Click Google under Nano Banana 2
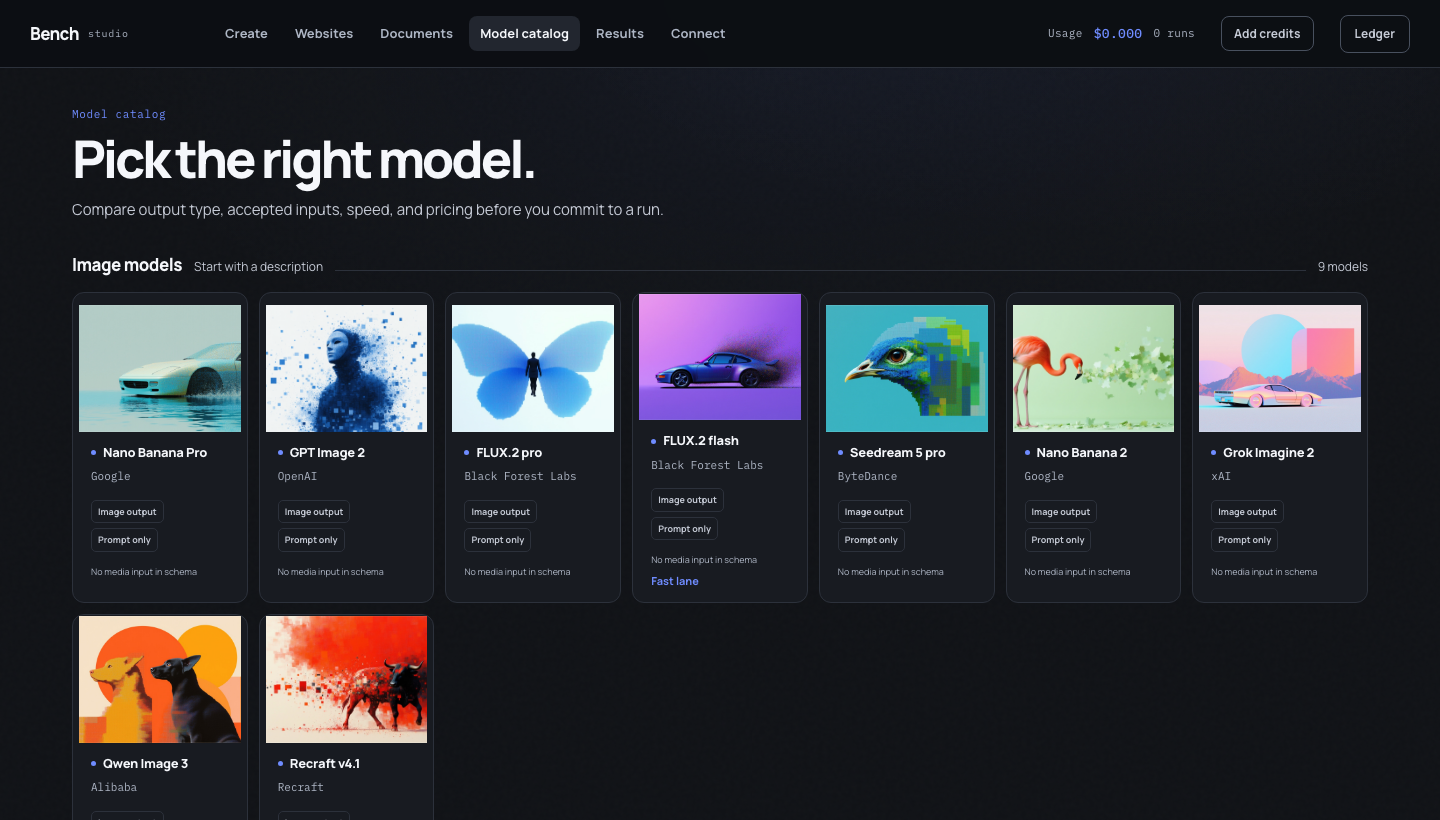The image size is (1440, 820). pos(1044,477)
